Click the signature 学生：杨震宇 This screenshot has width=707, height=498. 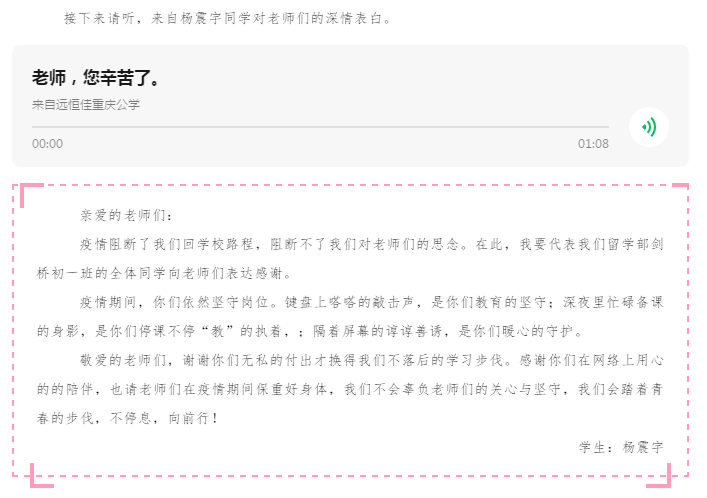[621, 447]
